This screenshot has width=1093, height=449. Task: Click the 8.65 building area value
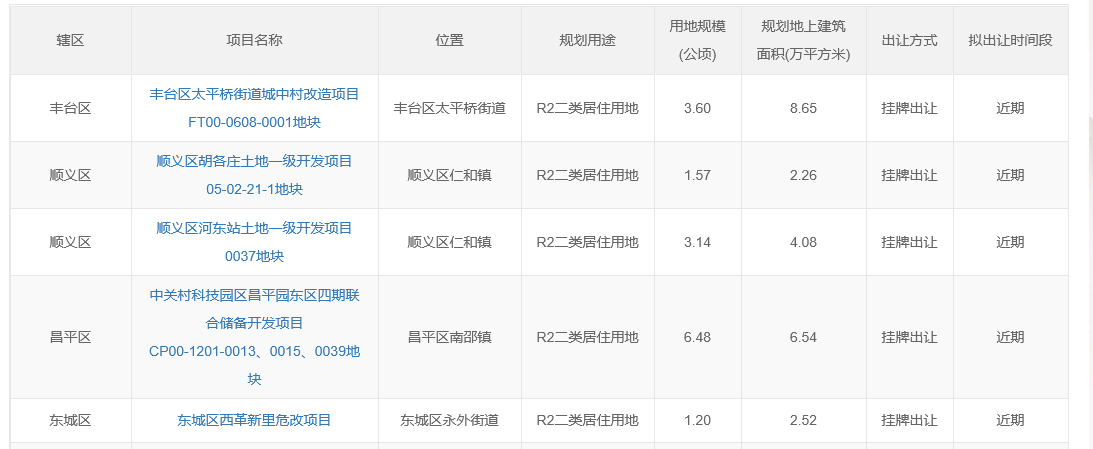(x=803, y=108)
